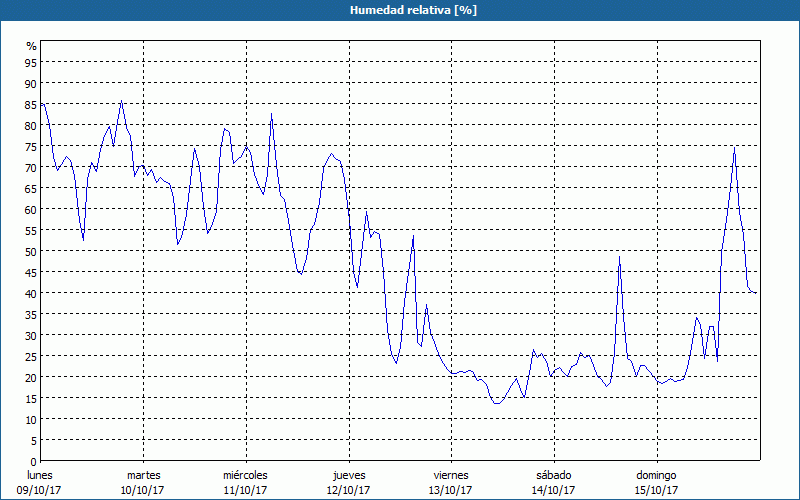Screen dimensions: 800x500
Task: Click the 95 value on the y-axis
Action: 31,62
